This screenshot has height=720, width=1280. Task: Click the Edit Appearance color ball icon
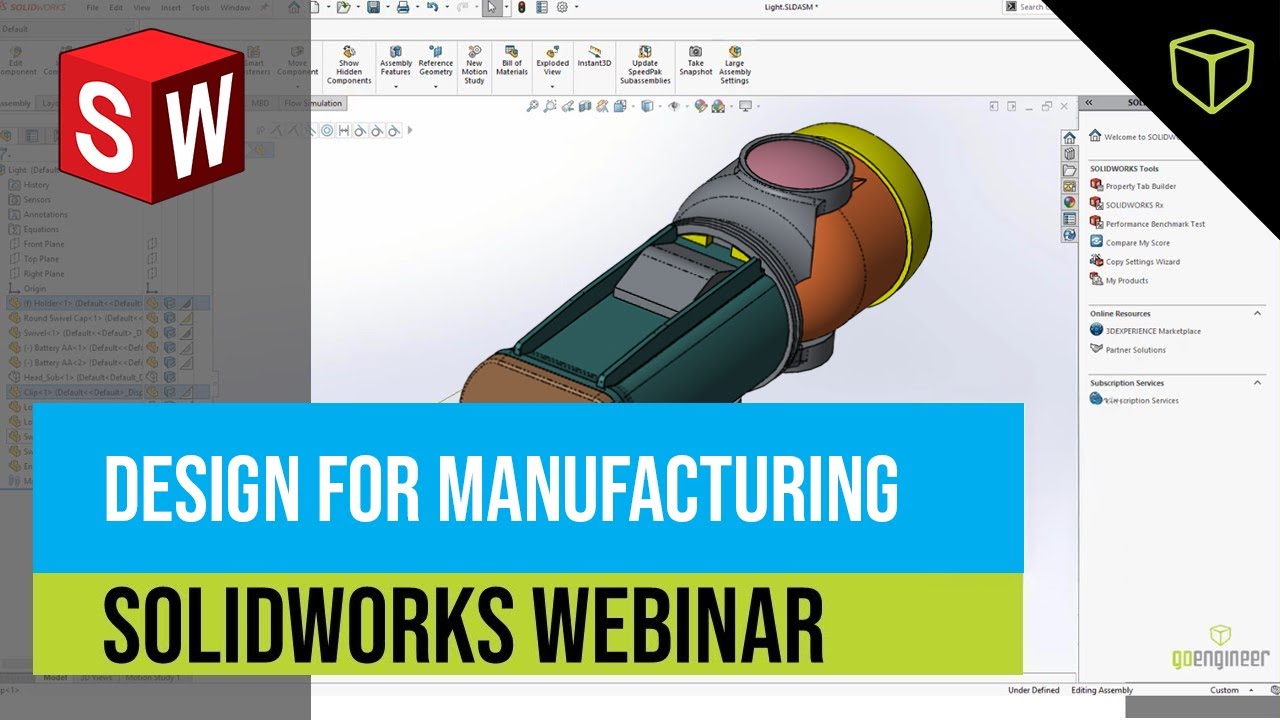(x=700, y=105)
